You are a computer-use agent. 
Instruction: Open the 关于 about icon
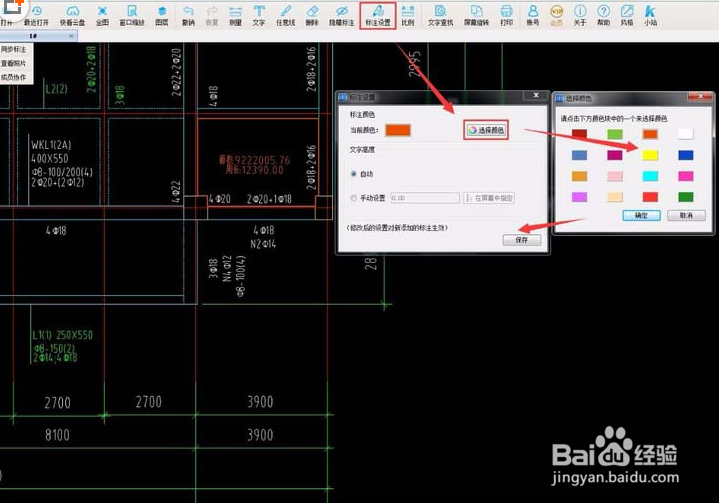(580, 15)
